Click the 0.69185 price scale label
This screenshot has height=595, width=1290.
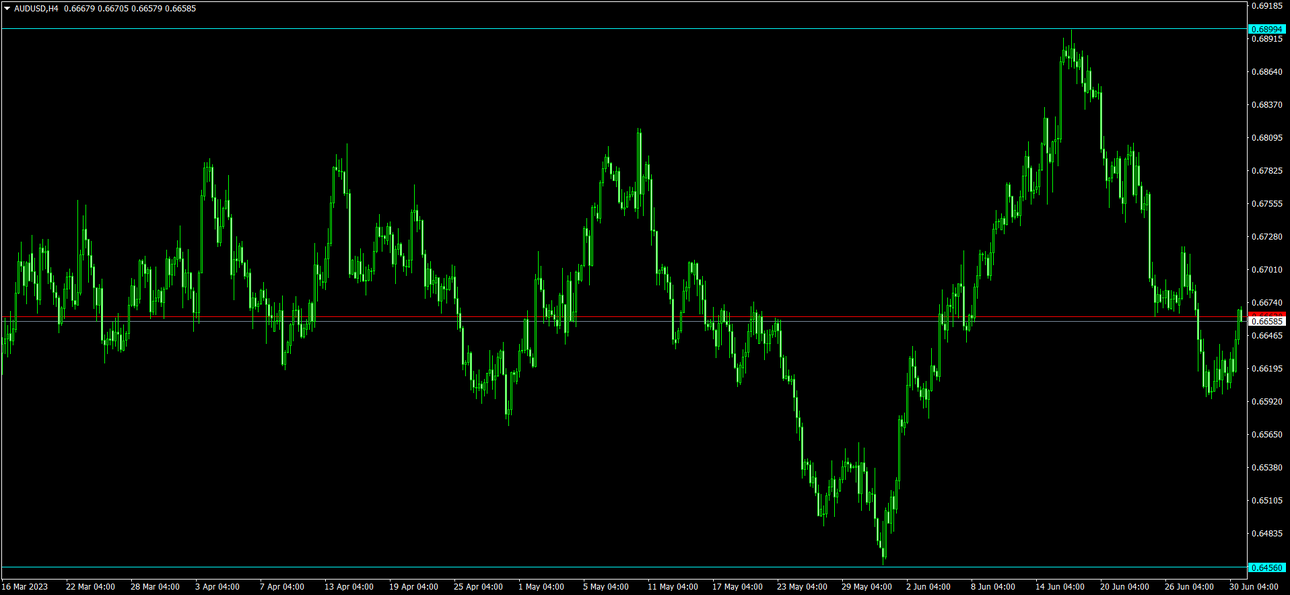tap(1267, 6)
